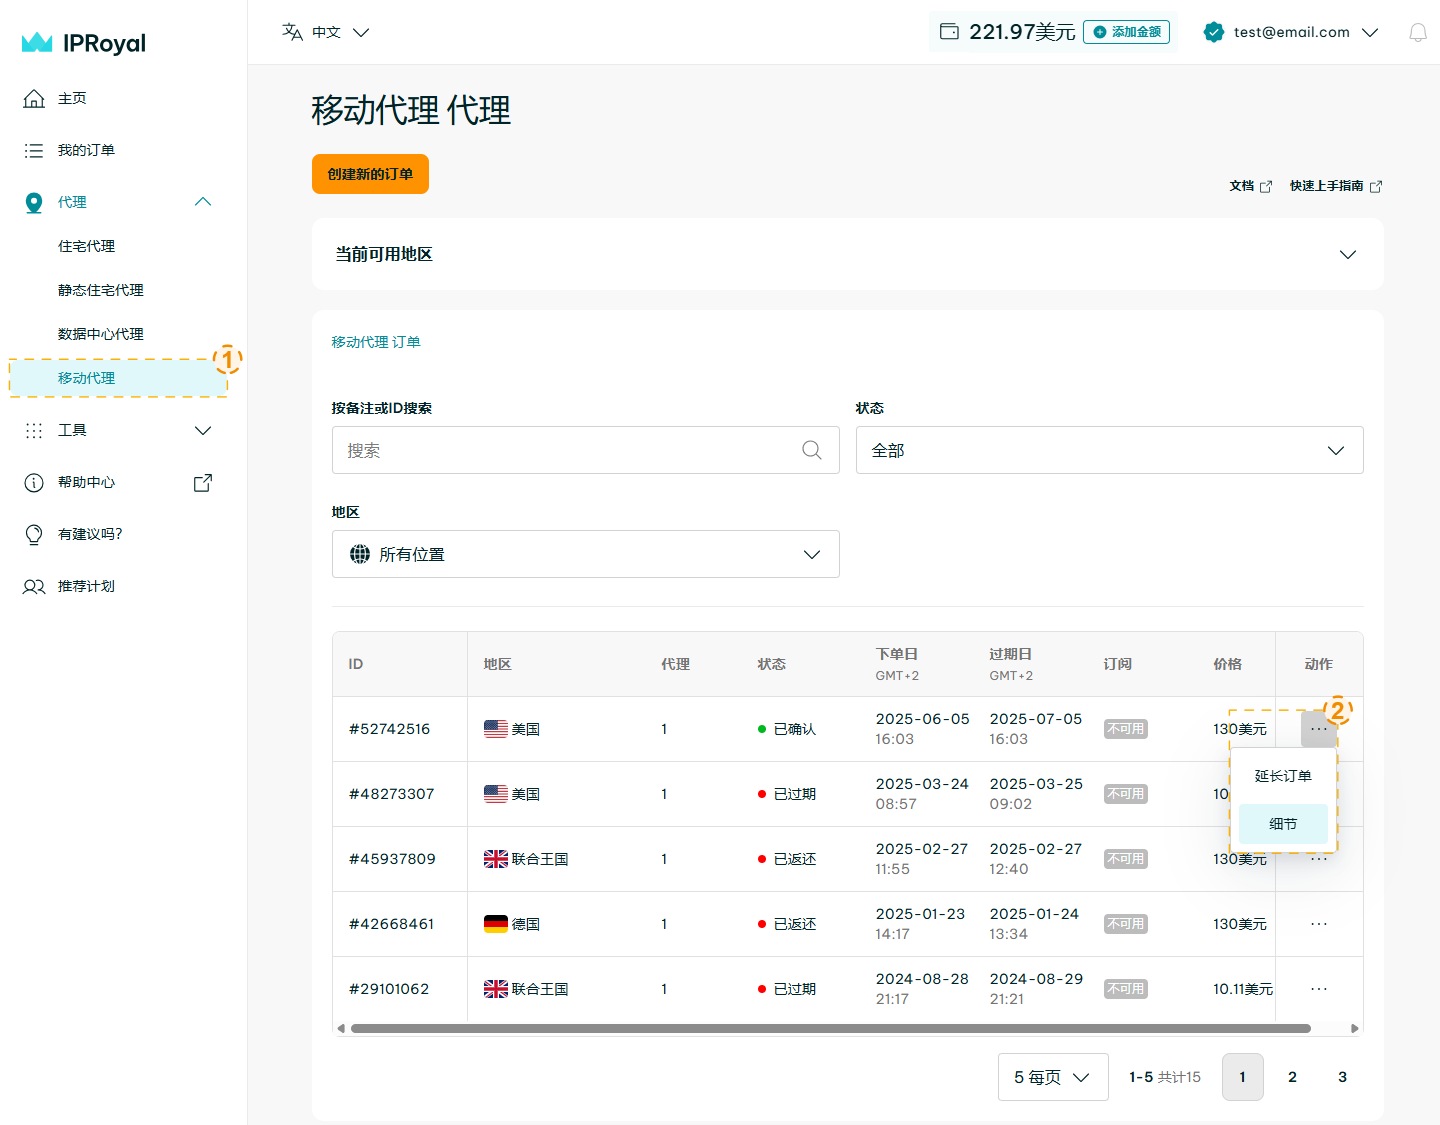Expand the 当前可用地区 panel
Image resolution: width=1440 pixels, height=1125 pixels.
(1347, 254)
